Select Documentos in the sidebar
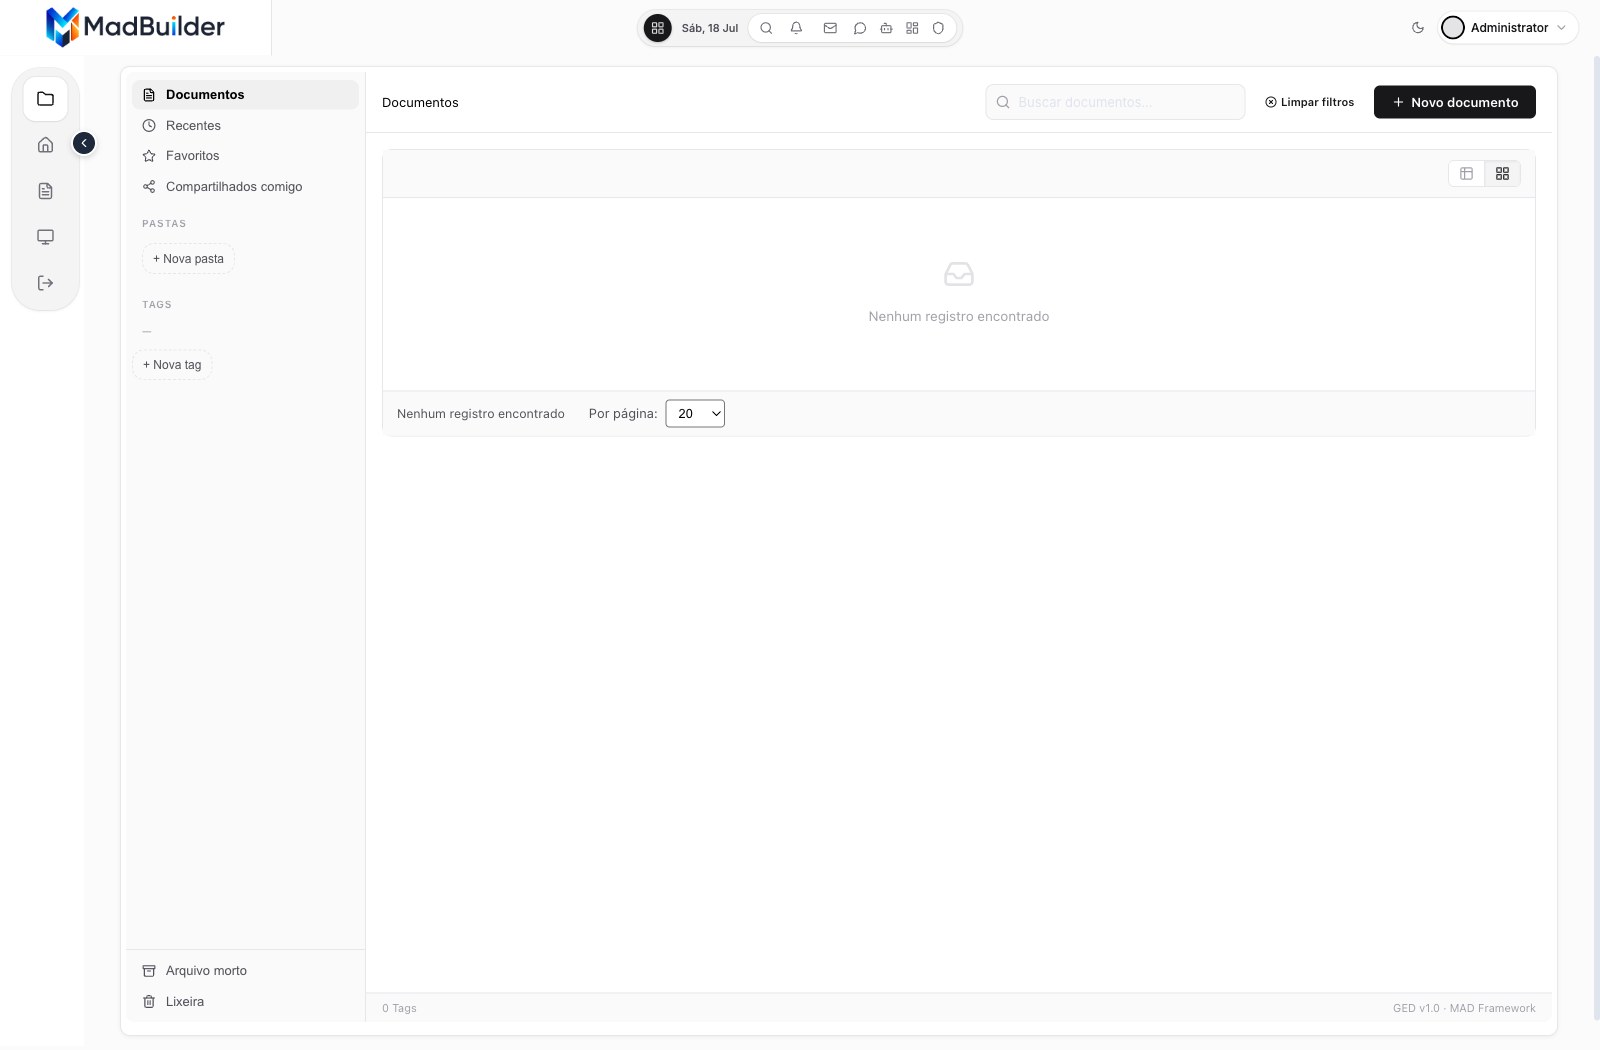This screenshot has height=1050, width=1600. click(245, 95)
